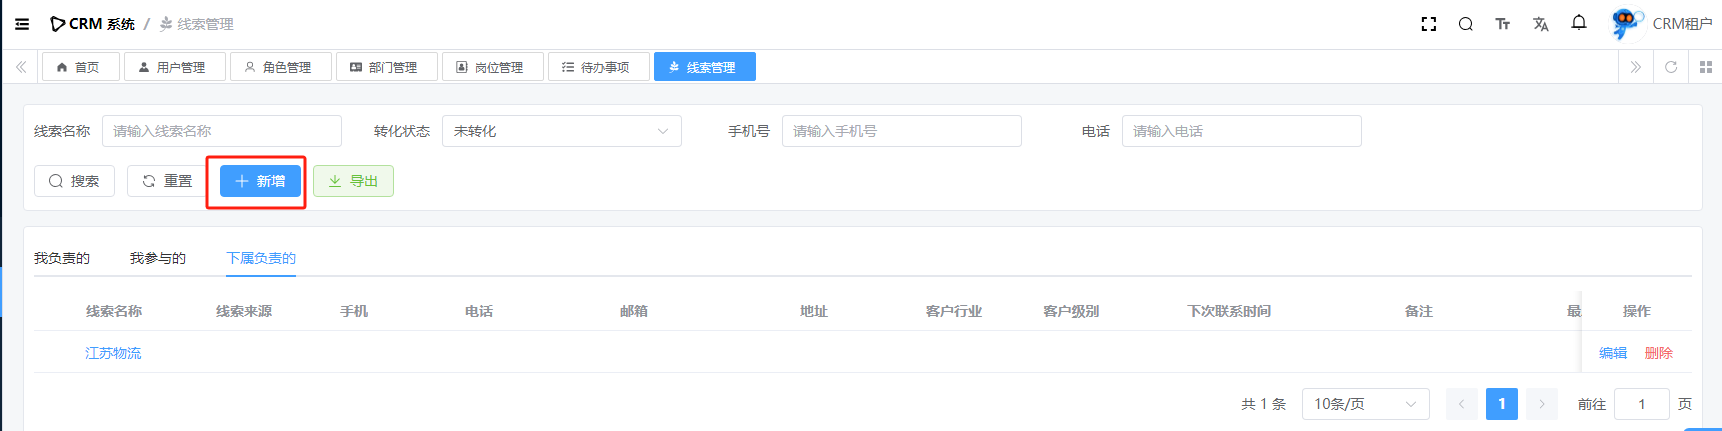Select the 我负责的 tab
This screenshot has width=1722, height=431.
[x=62, y=258]
